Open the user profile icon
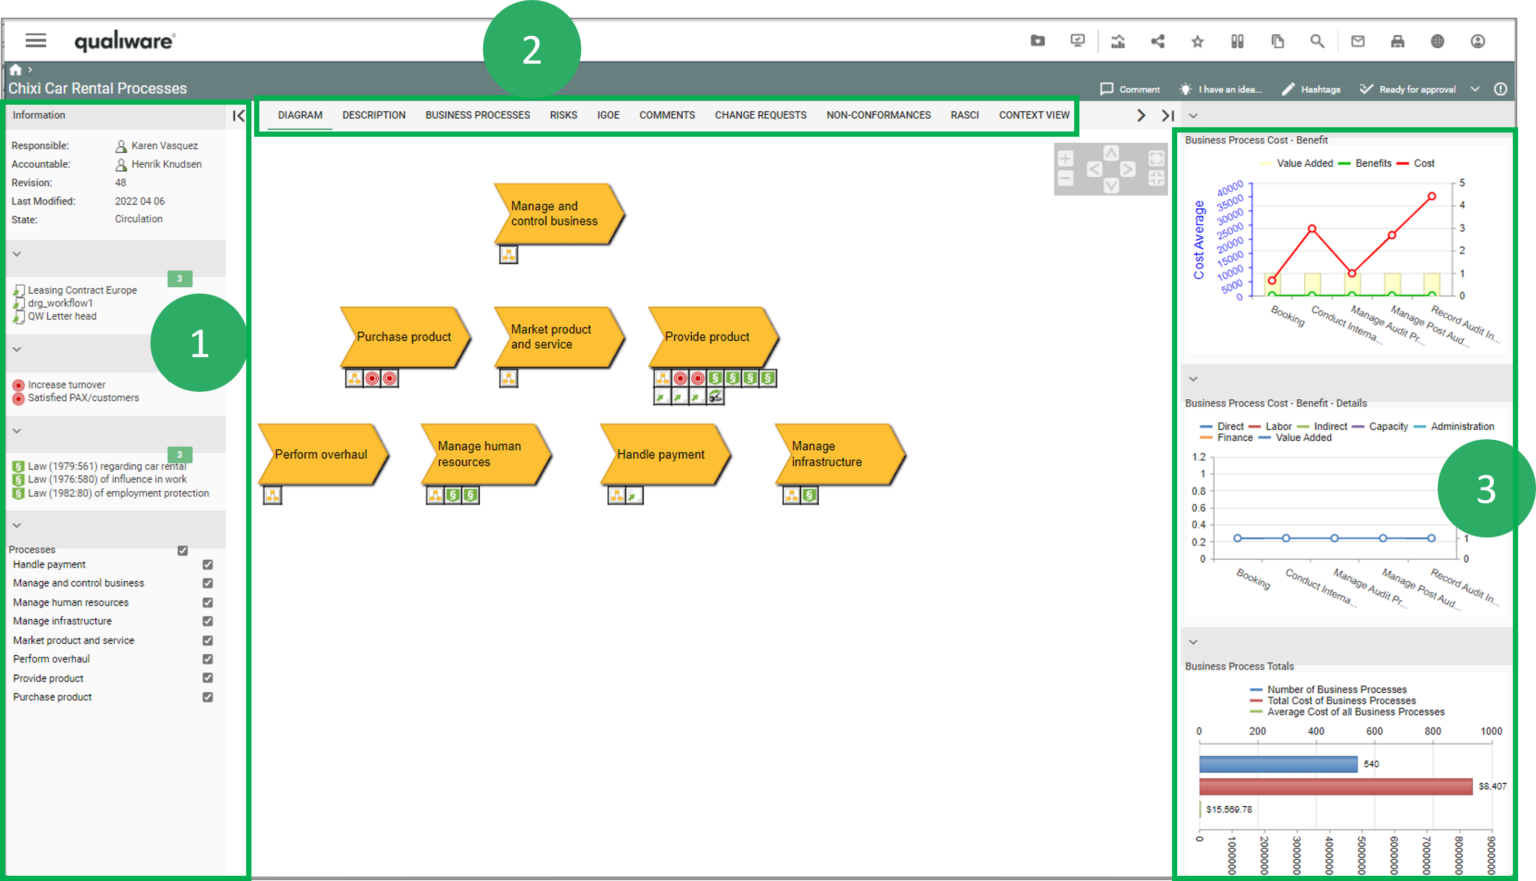 click(1477, 41)
